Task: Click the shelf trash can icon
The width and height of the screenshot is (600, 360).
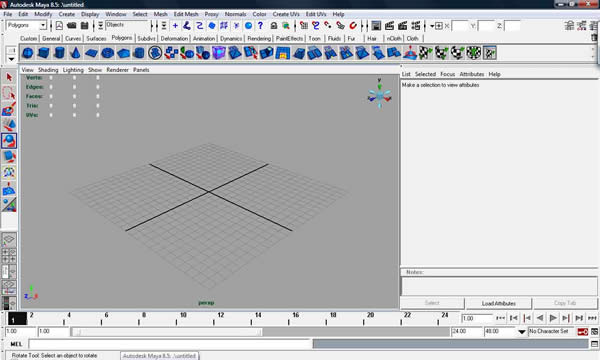Action: pyautogui.click(x=594, y=38)
